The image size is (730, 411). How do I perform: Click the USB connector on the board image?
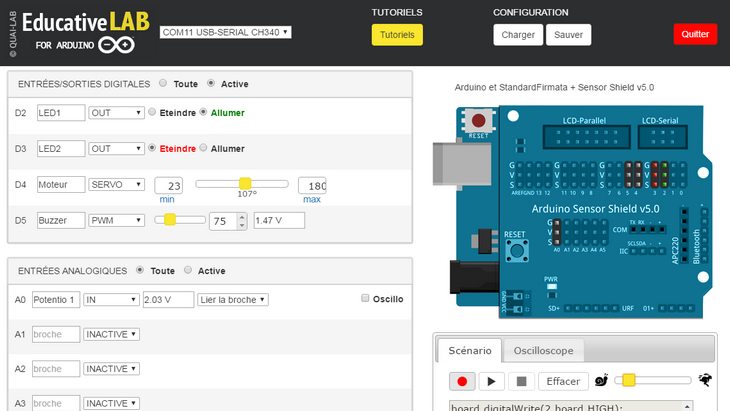tap(462, 164)
